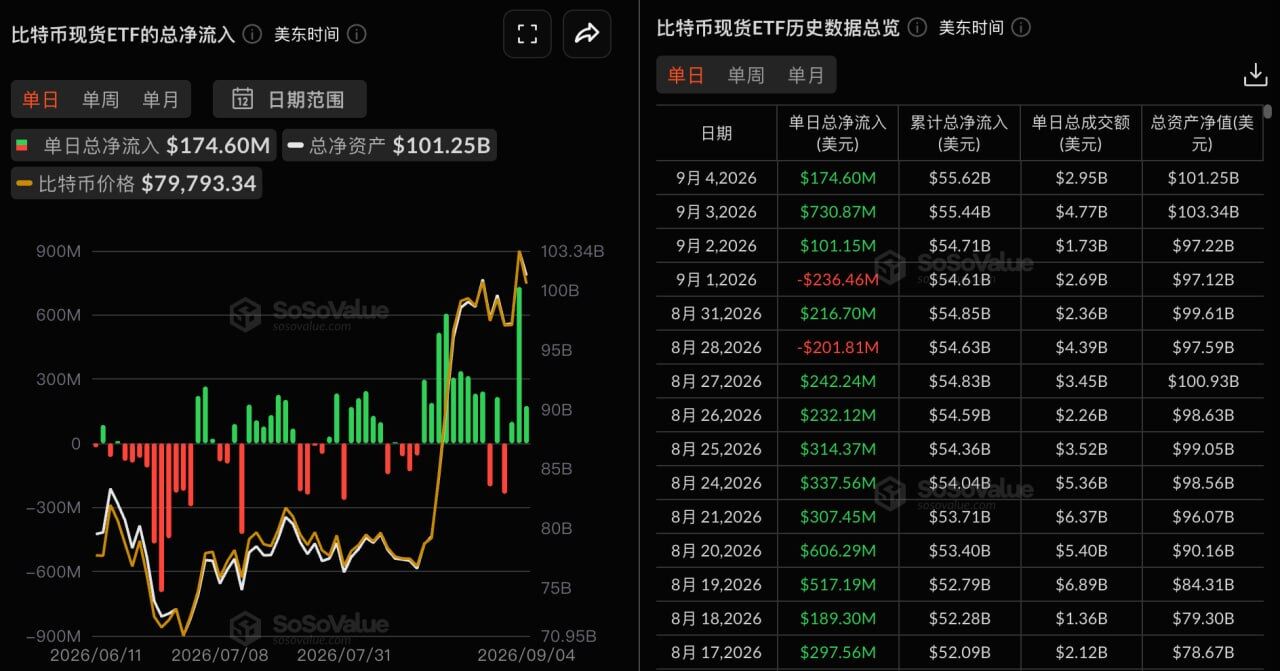1280x671 pixels.
Task: Click the $103.34B net asset cell
Action: click(x=1202, y=212)
